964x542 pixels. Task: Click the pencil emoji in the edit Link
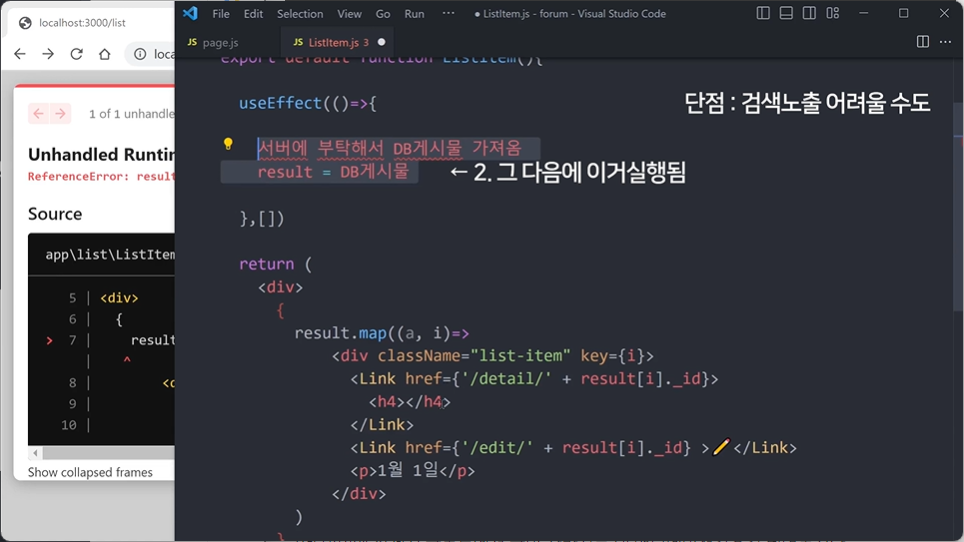tap(721, 447)
